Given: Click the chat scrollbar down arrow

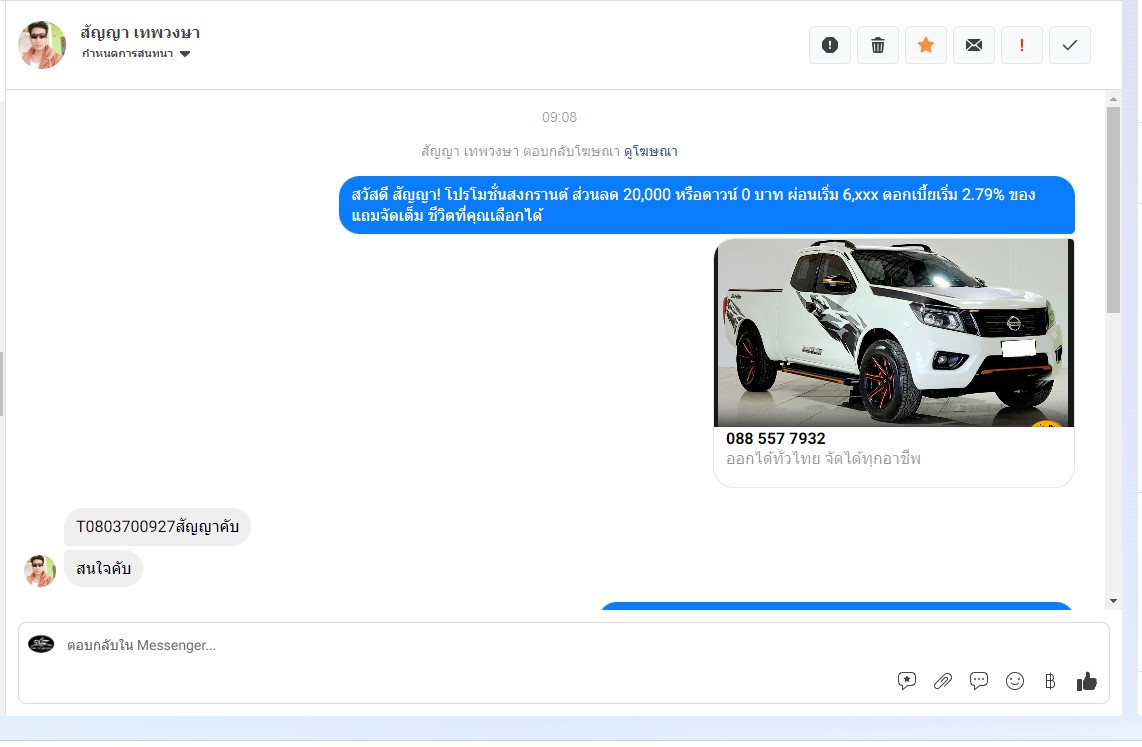Looking at the screenshot, I should click(1113, 601).
